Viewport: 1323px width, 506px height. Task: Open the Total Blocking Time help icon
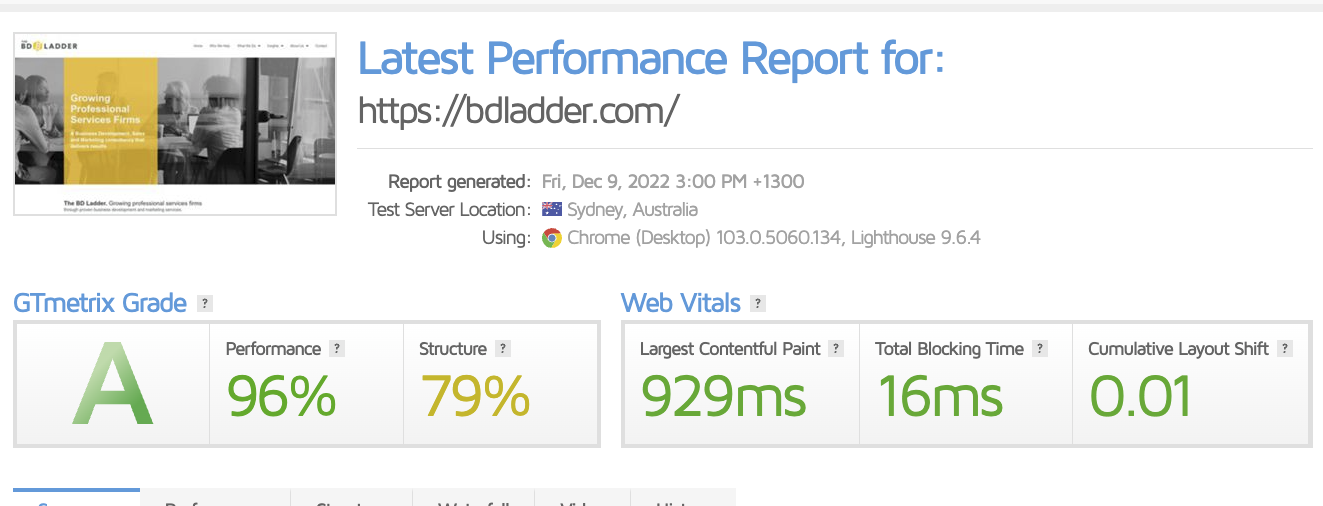pyautogui.click(x=1040, y=349)
